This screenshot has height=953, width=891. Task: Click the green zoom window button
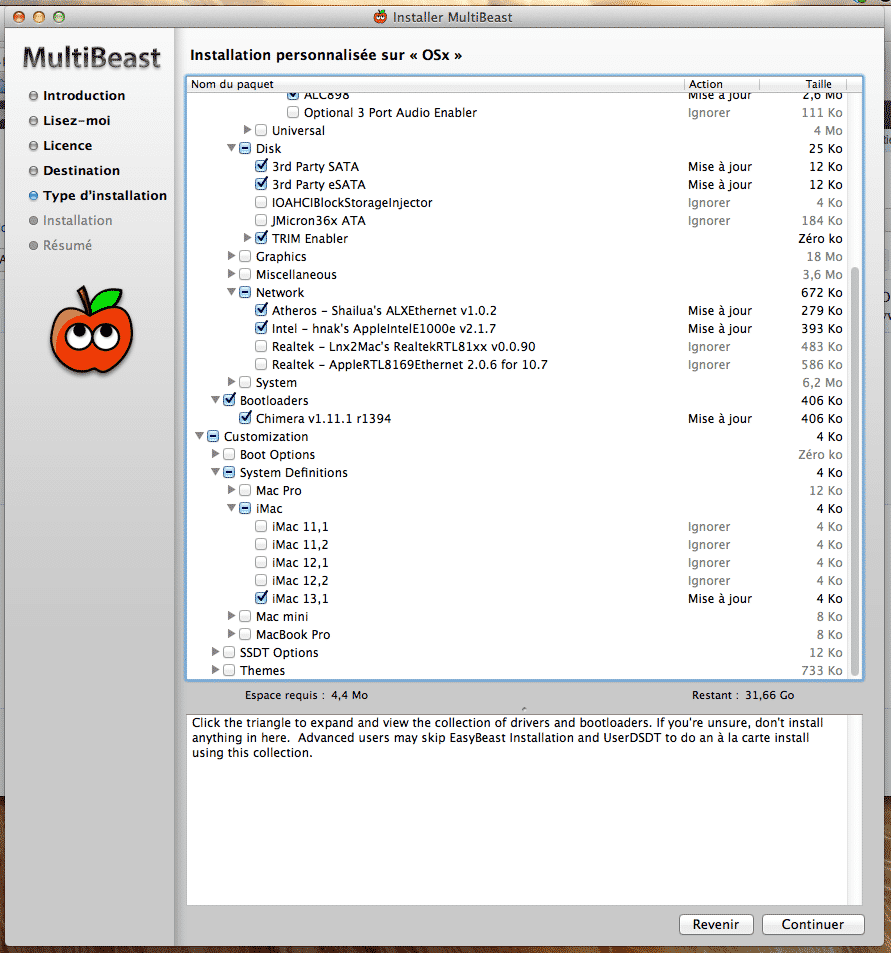59,17
